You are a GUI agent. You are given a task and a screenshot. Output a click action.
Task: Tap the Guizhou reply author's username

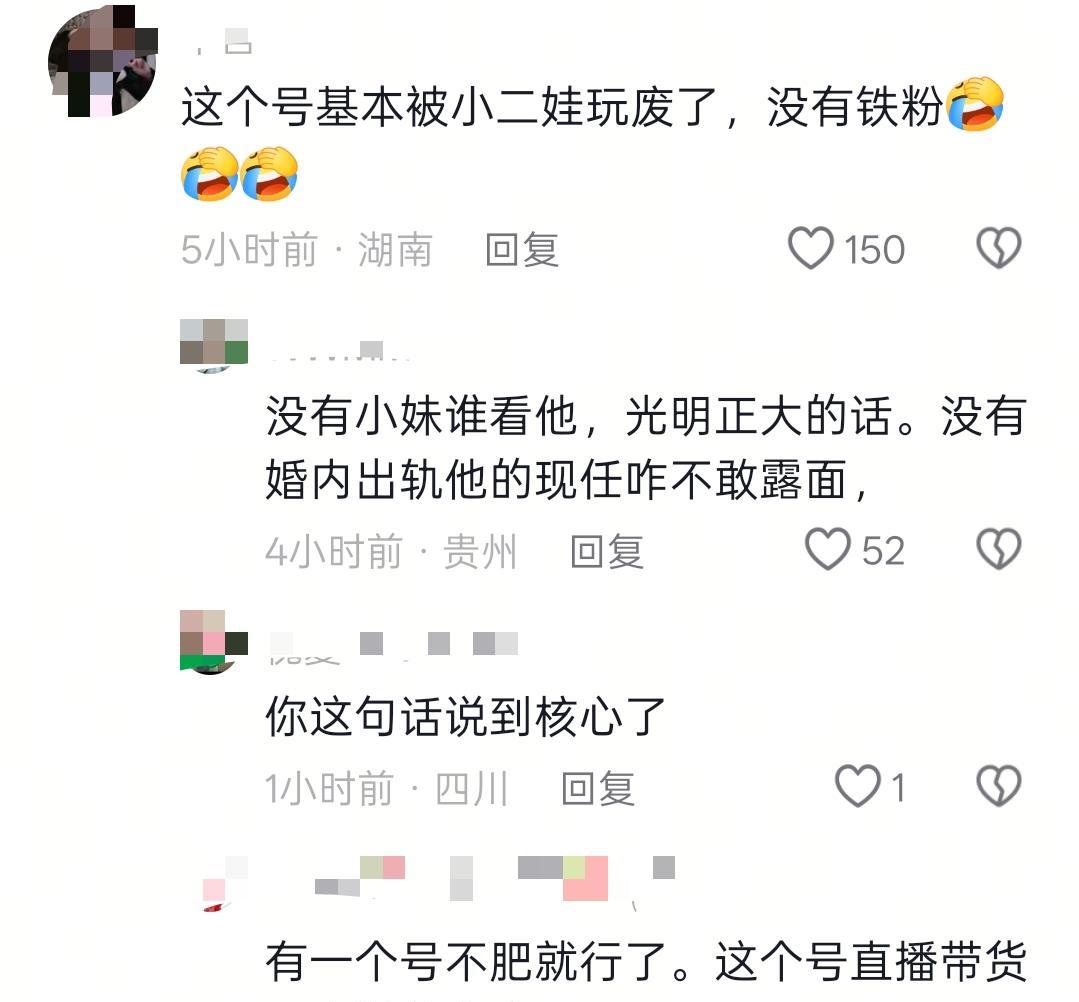340,351
